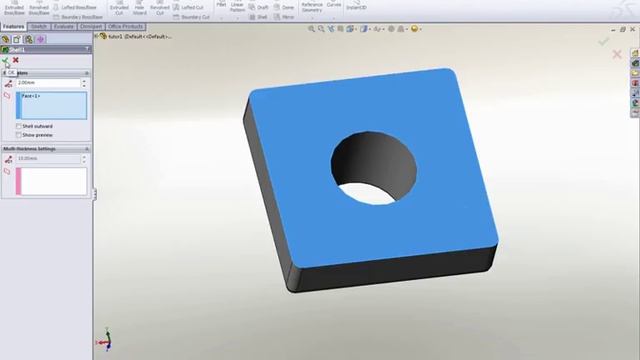640x360 pixels.
Task: Open the PropertyManager tab icon
Action: 17,40
